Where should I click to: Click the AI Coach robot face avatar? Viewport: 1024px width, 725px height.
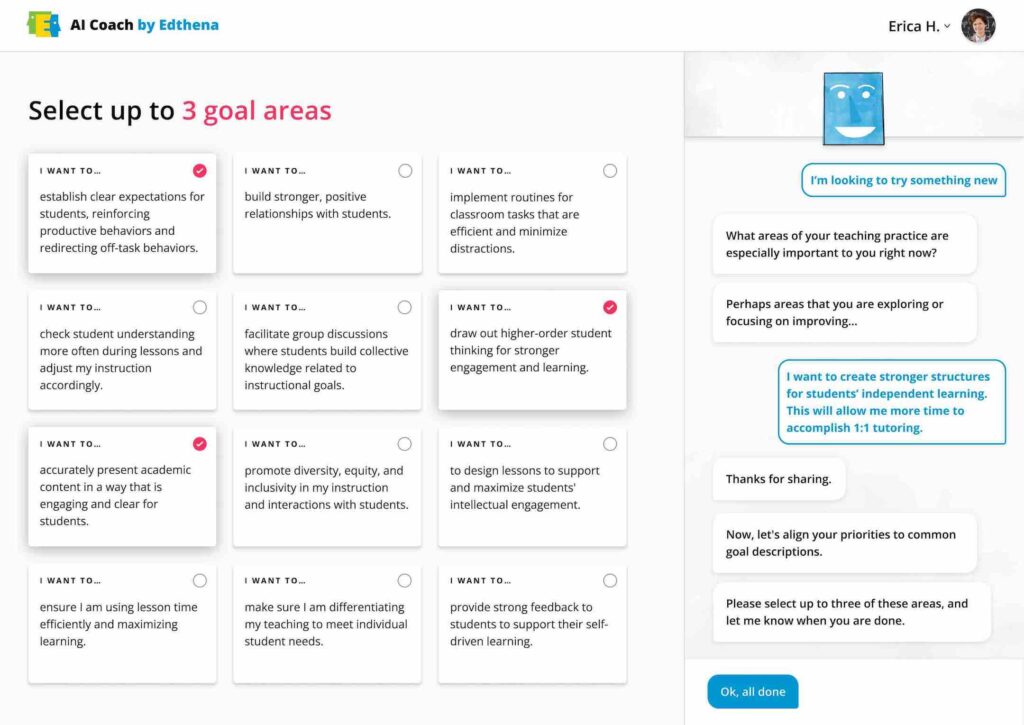(853, 108)
